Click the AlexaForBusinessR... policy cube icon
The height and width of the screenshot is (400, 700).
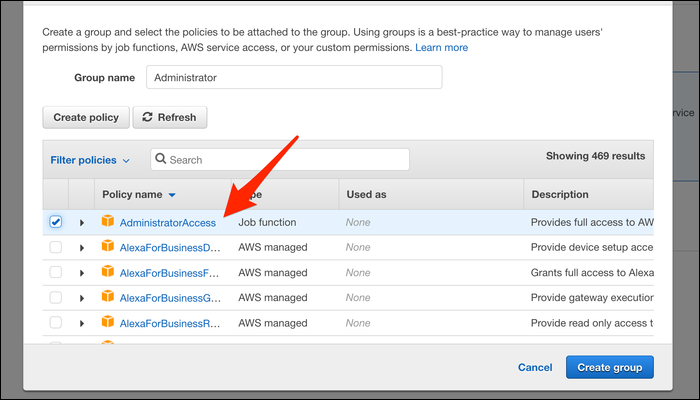(x=108, y=322)
